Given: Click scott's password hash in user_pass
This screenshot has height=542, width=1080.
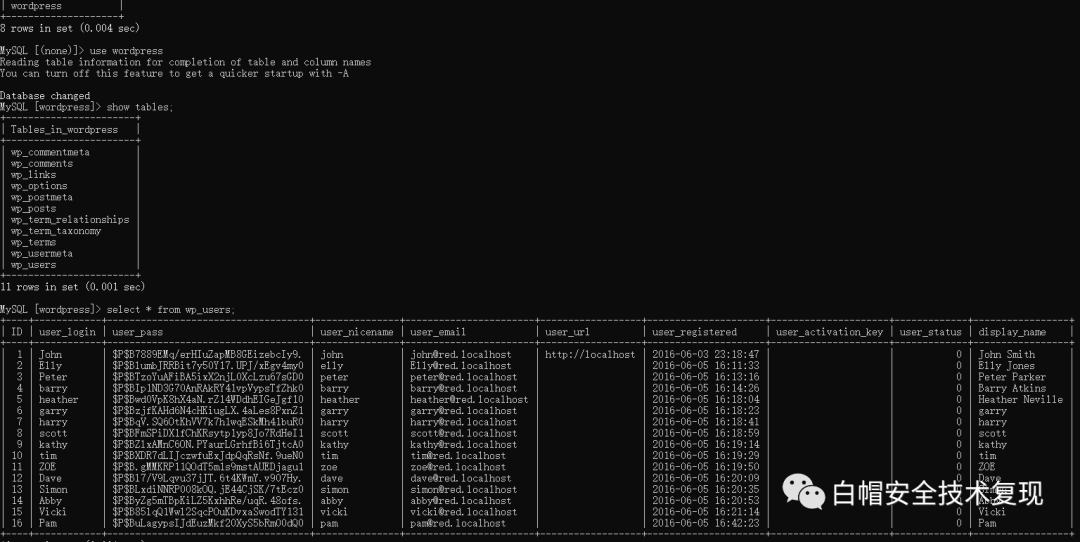Looking at the screenshot, I should [208, 433].
